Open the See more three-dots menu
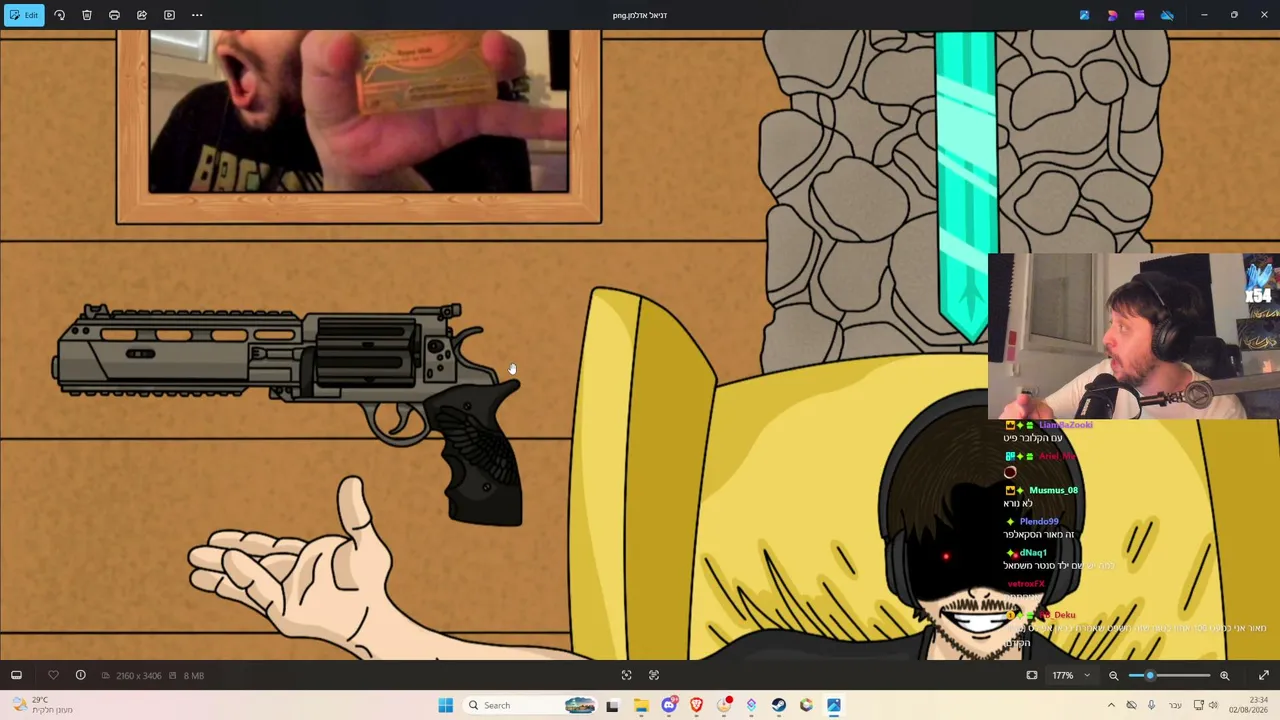Screen dimensions: 1280x720 click(x=197, y=15)
